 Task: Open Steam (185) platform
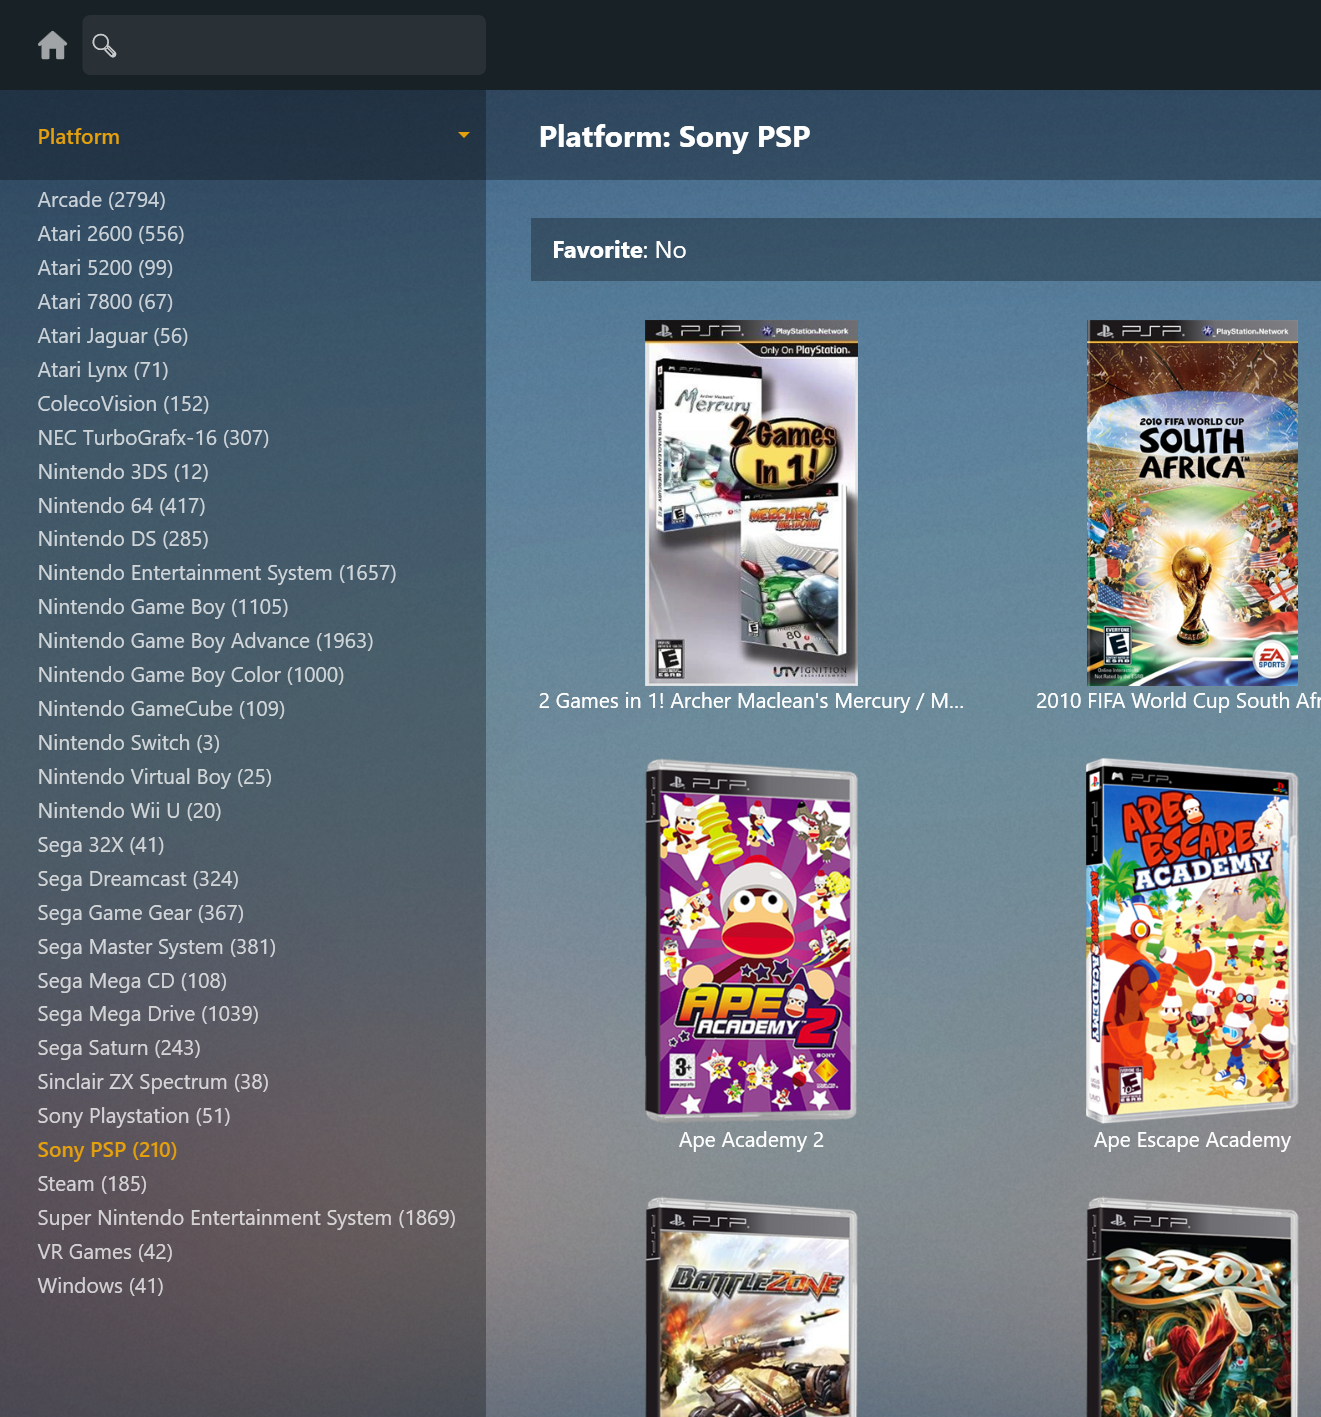pos(92,1184)
